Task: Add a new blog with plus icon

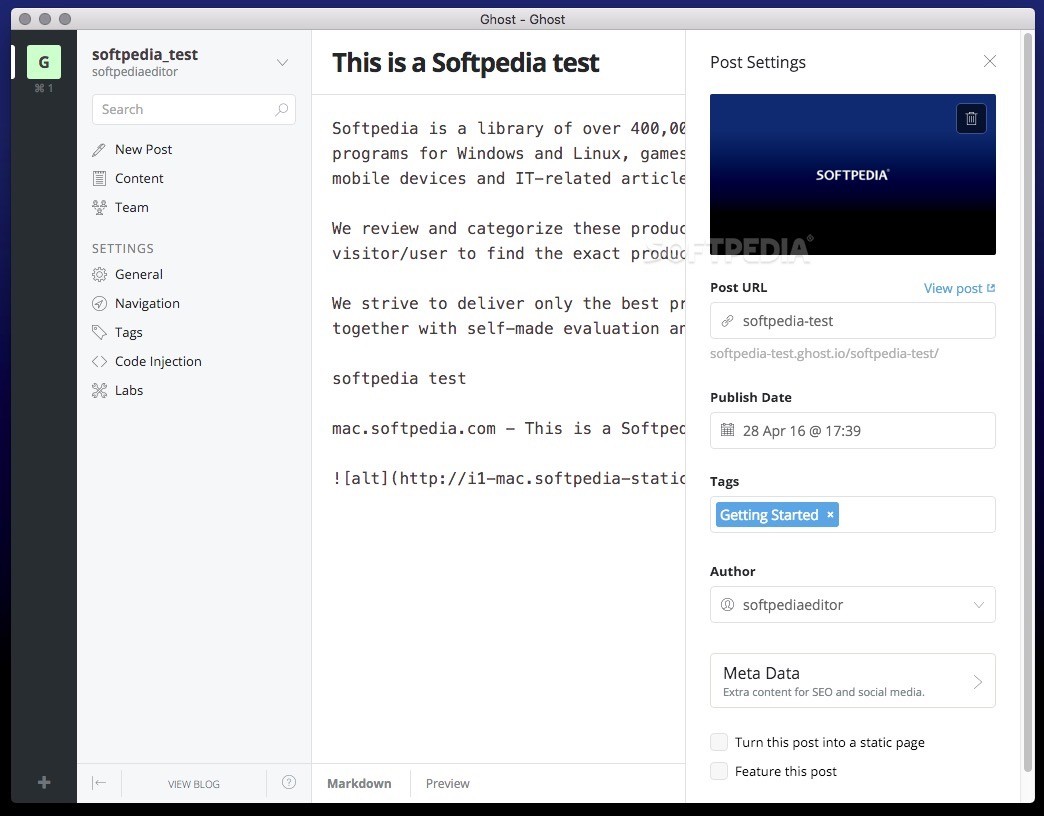Action: tap(44, 783)
